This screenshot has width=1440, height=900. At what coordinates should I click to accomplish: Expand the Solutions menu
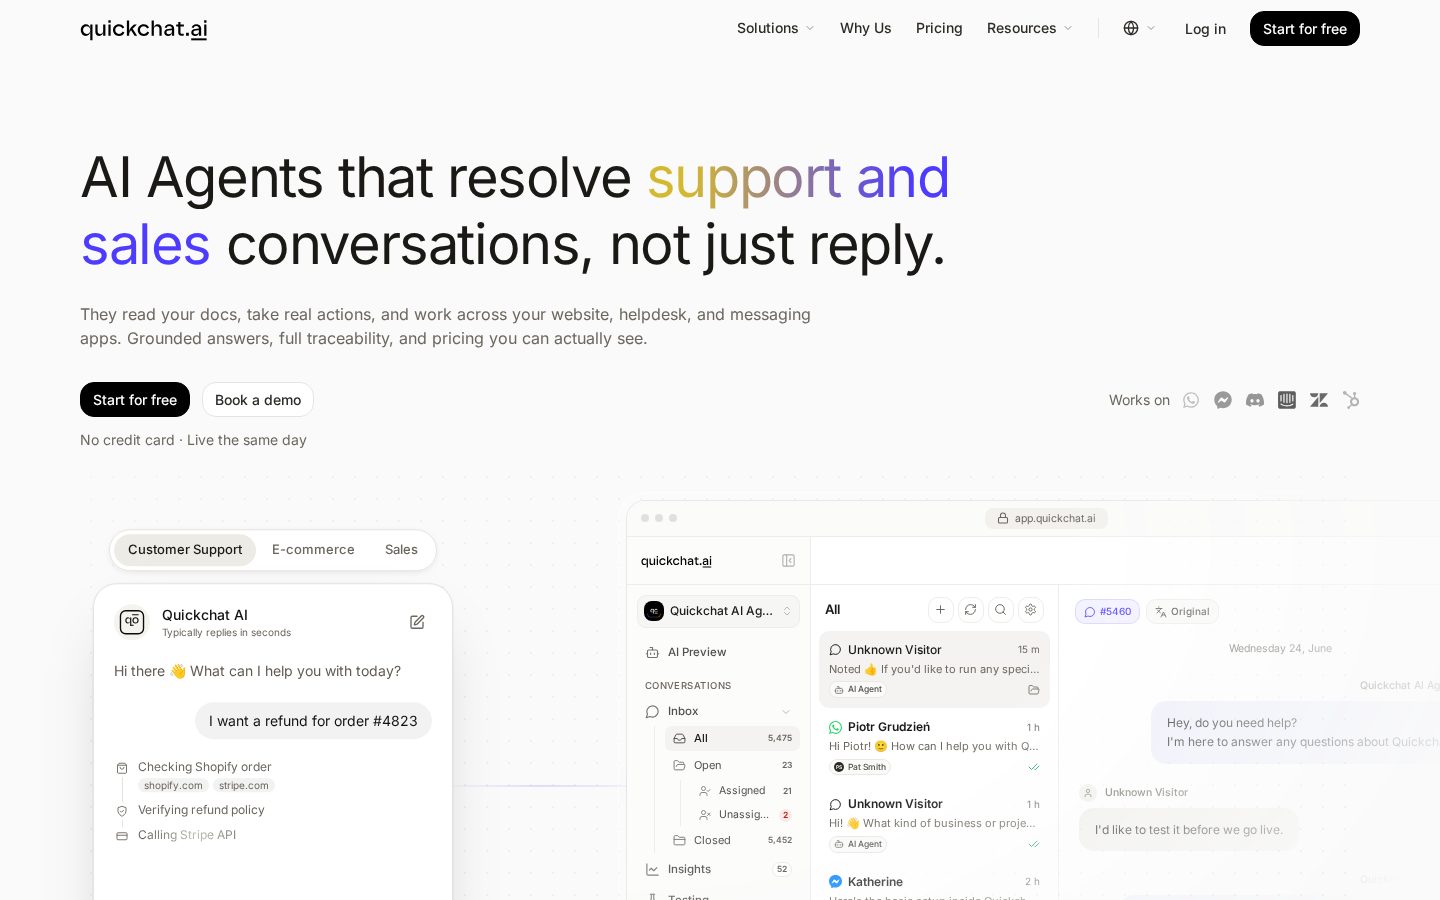(775, 28)
